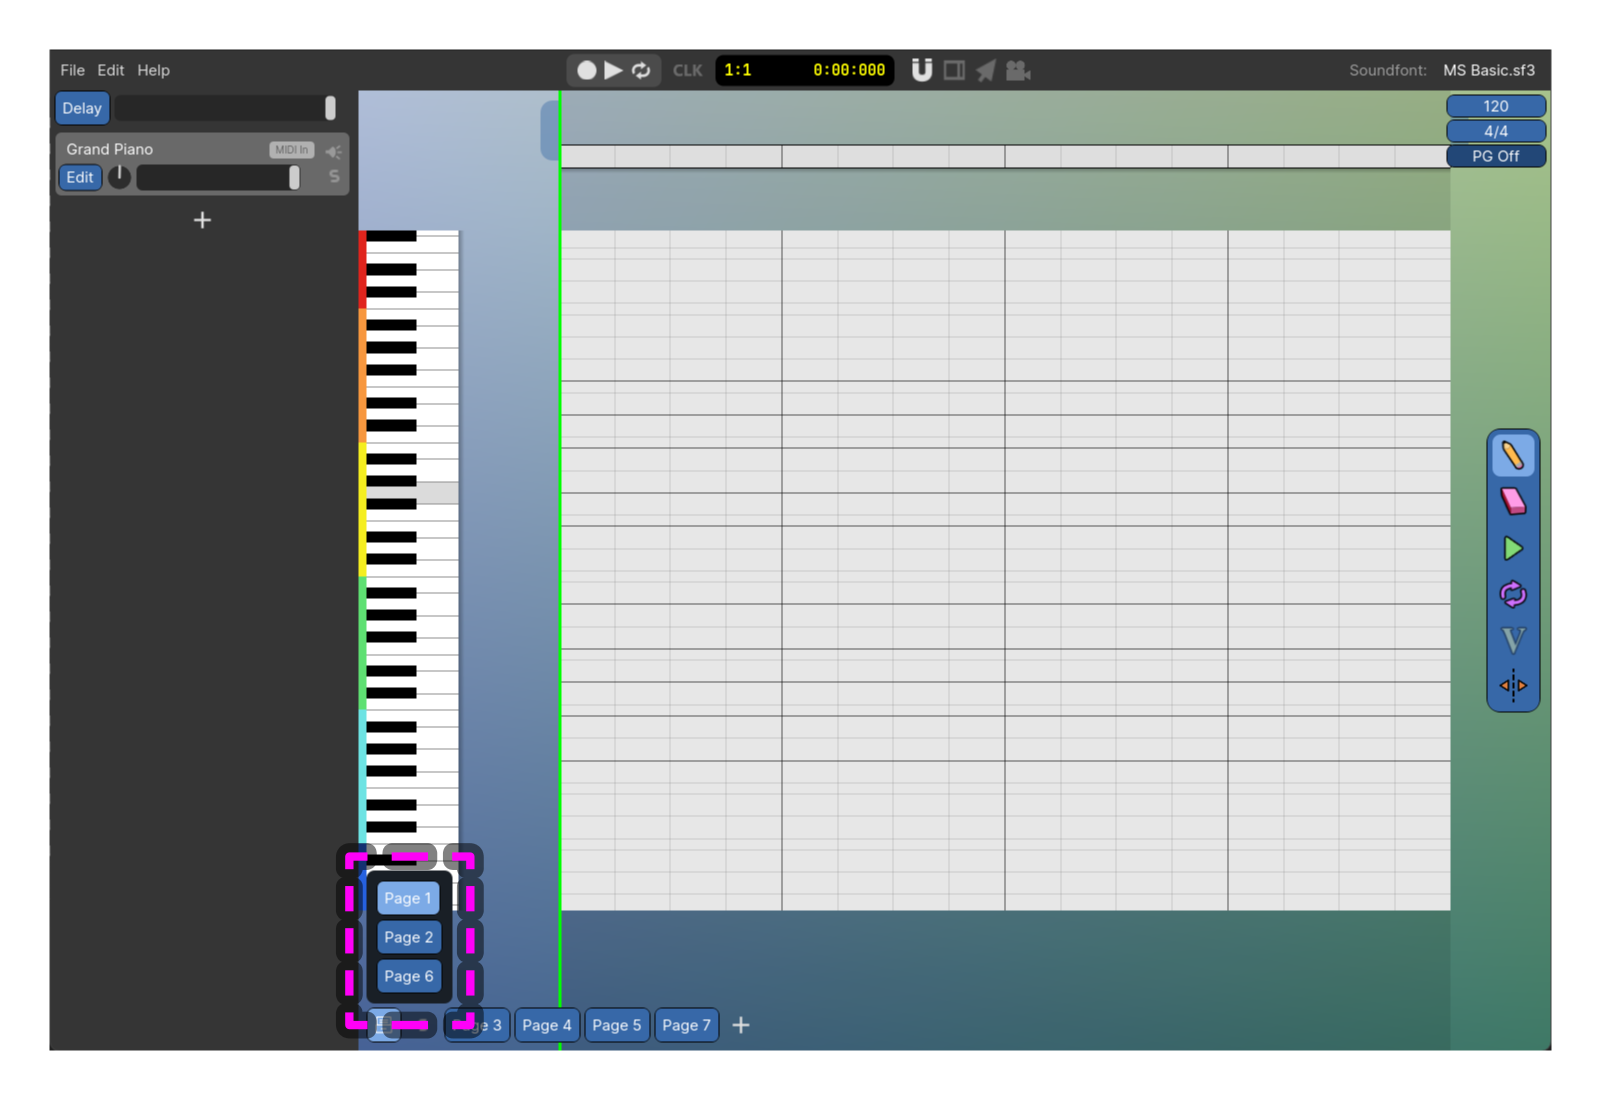1600x1100 pixels.
Task: Click the purple loop tool in right palette
Action: pos(1512,594)
